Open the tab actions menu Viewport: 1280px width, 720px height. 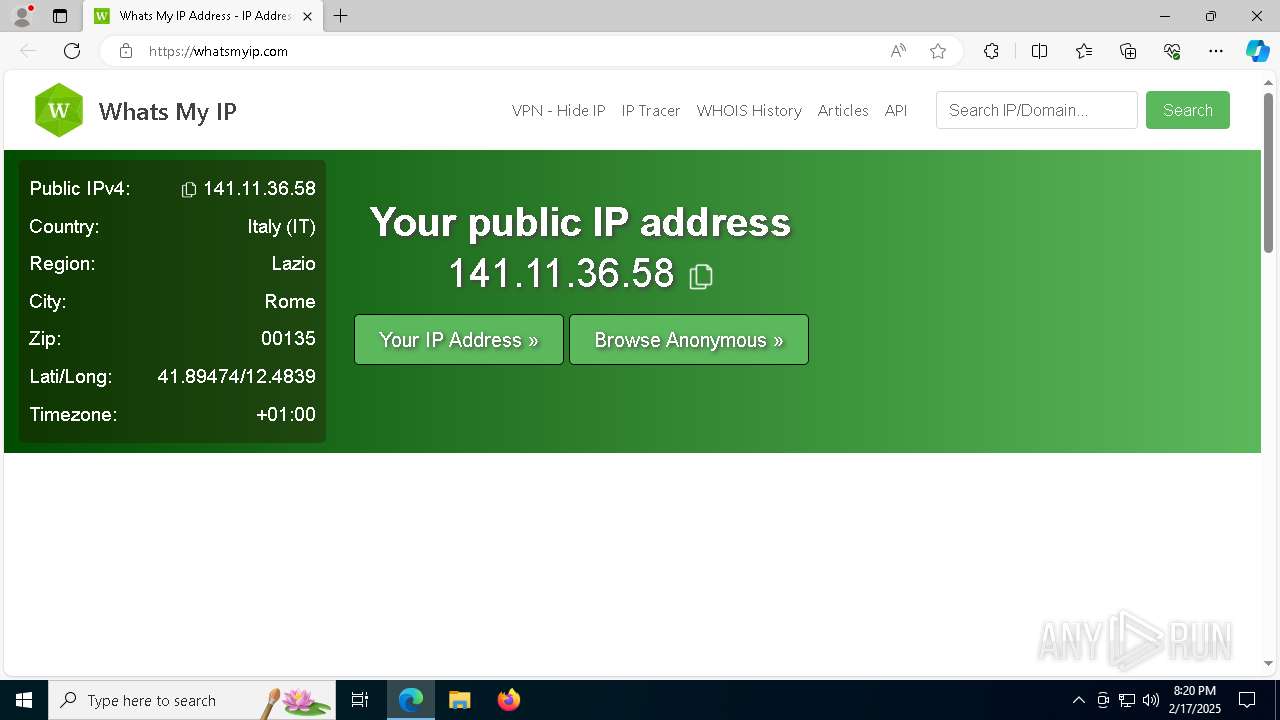(x=60, y=16)
